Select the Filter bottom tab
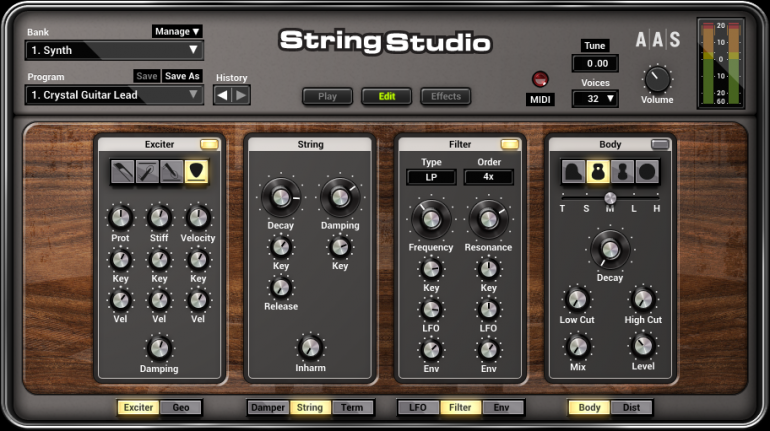The height and width of the screenshot is (431, 770). 460,407
